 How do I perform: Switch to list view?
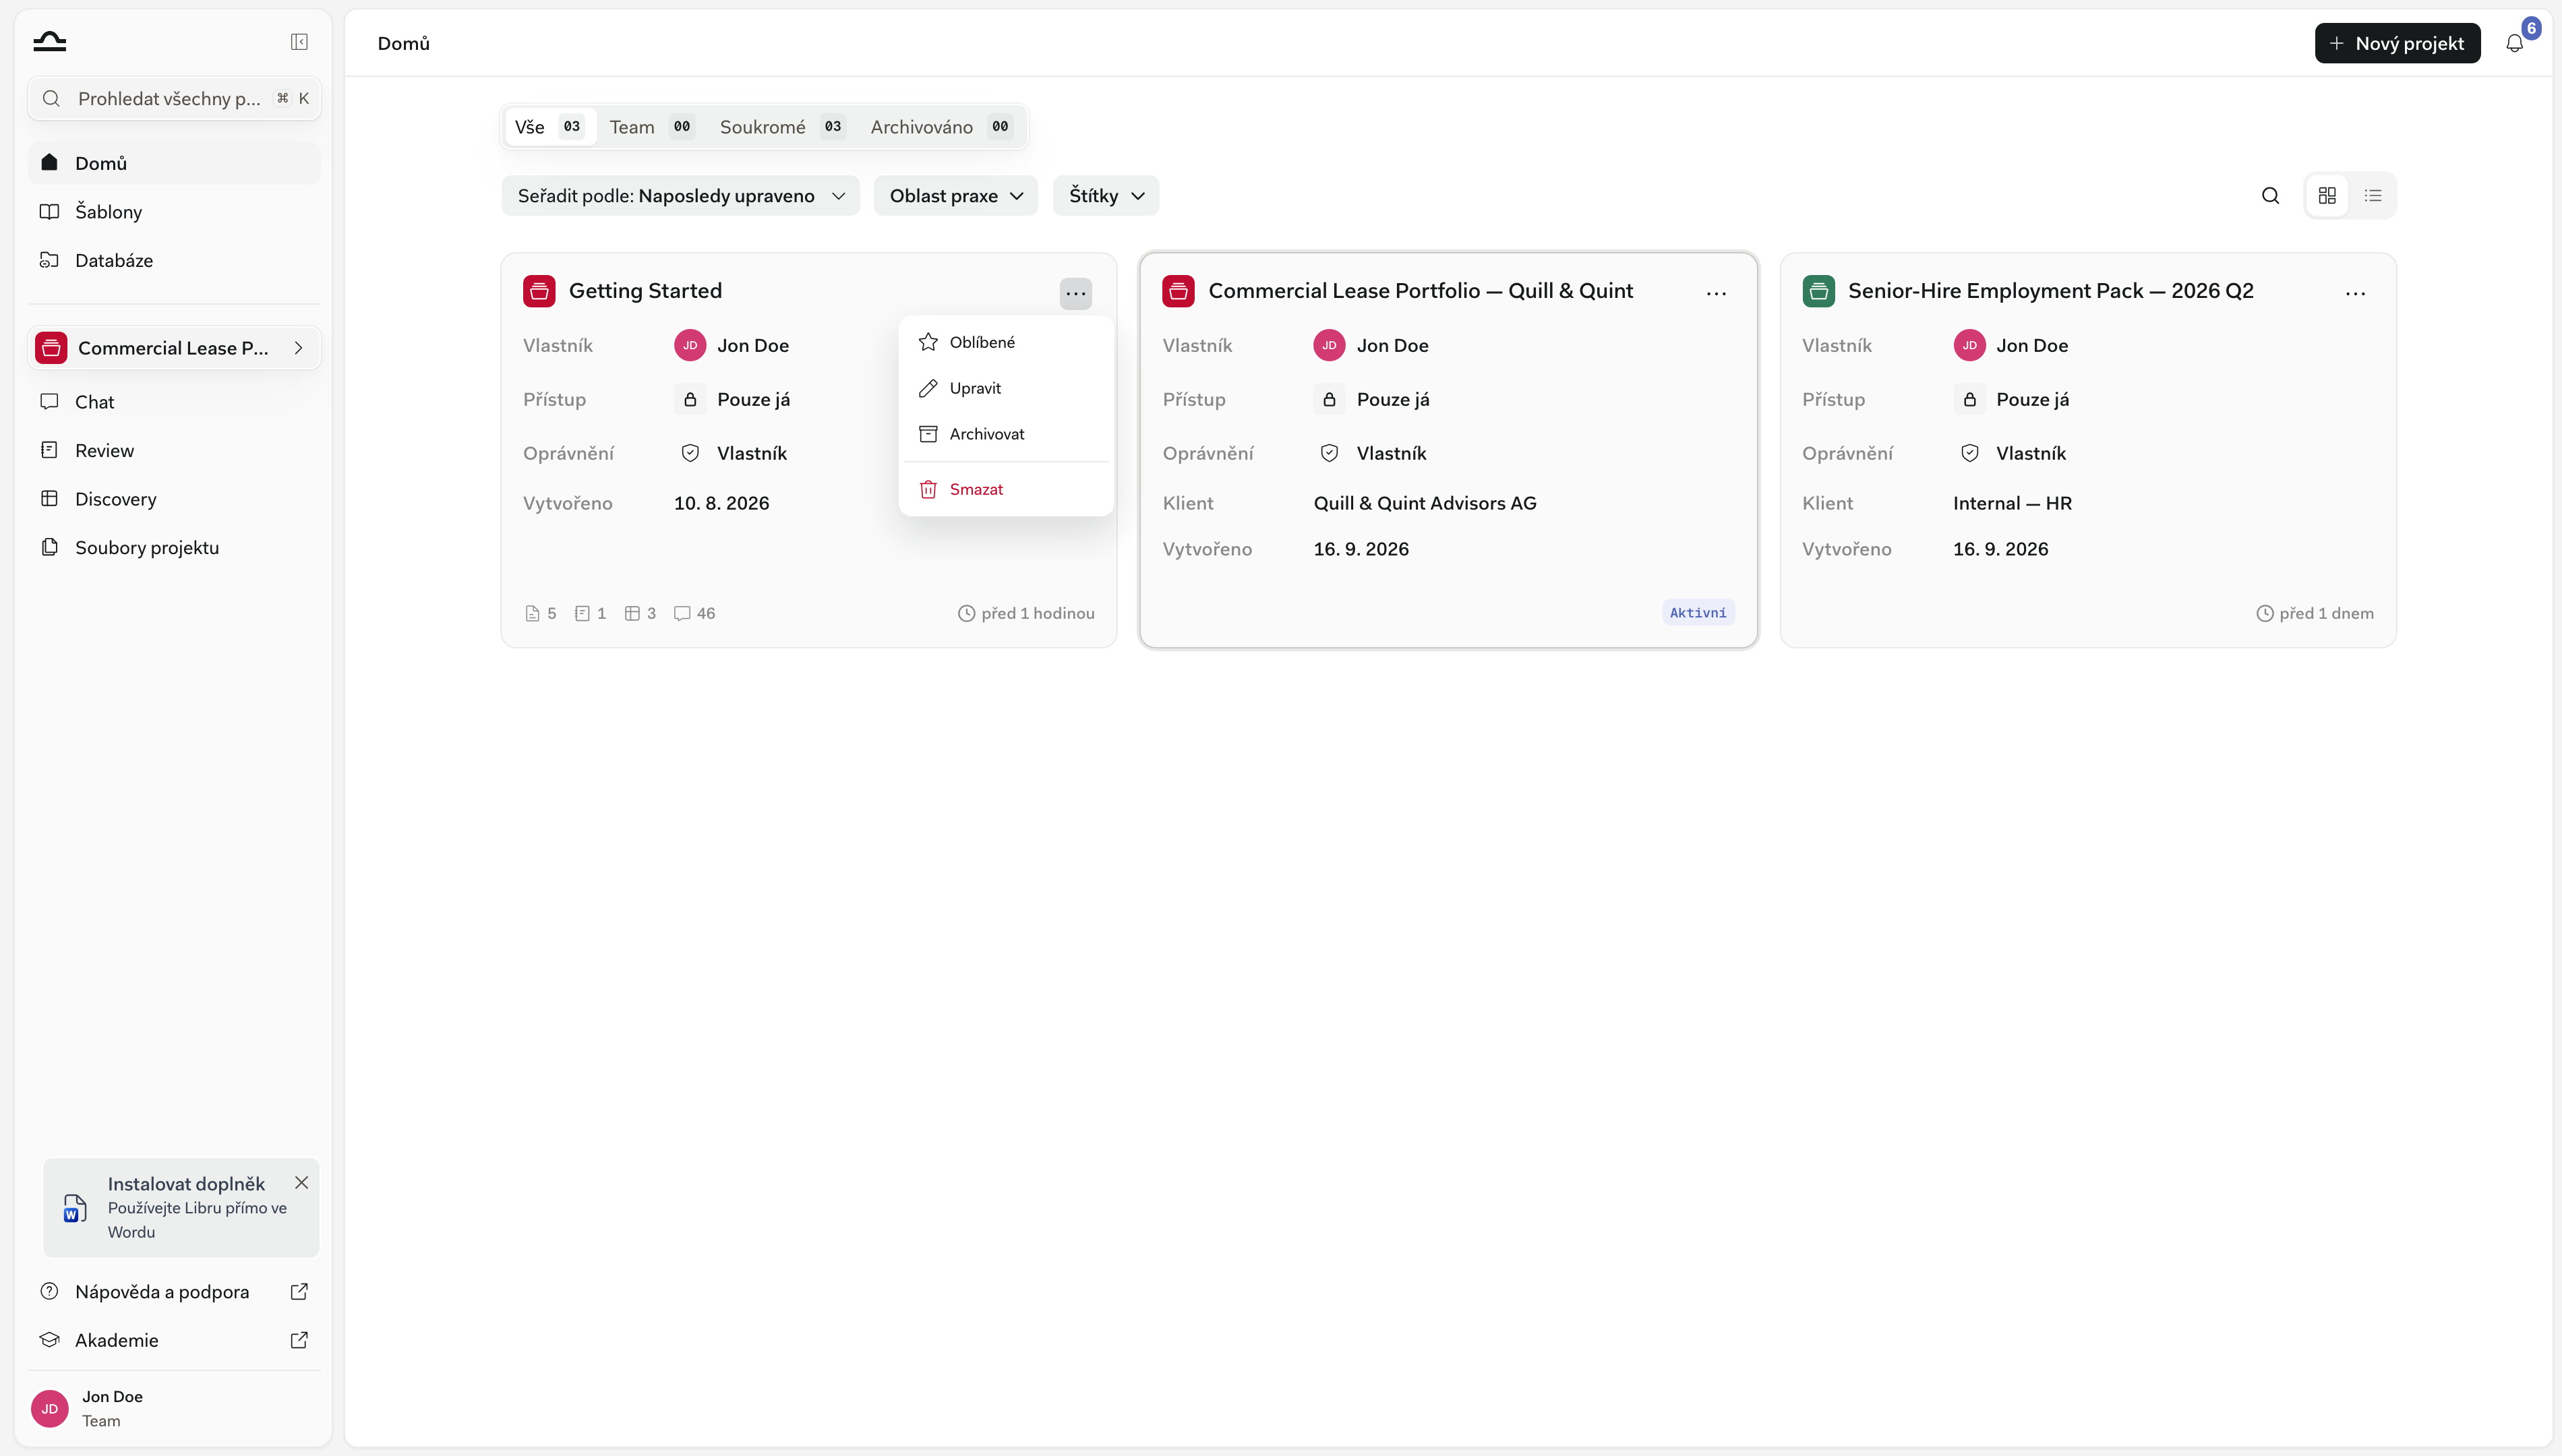[2373, 196]
